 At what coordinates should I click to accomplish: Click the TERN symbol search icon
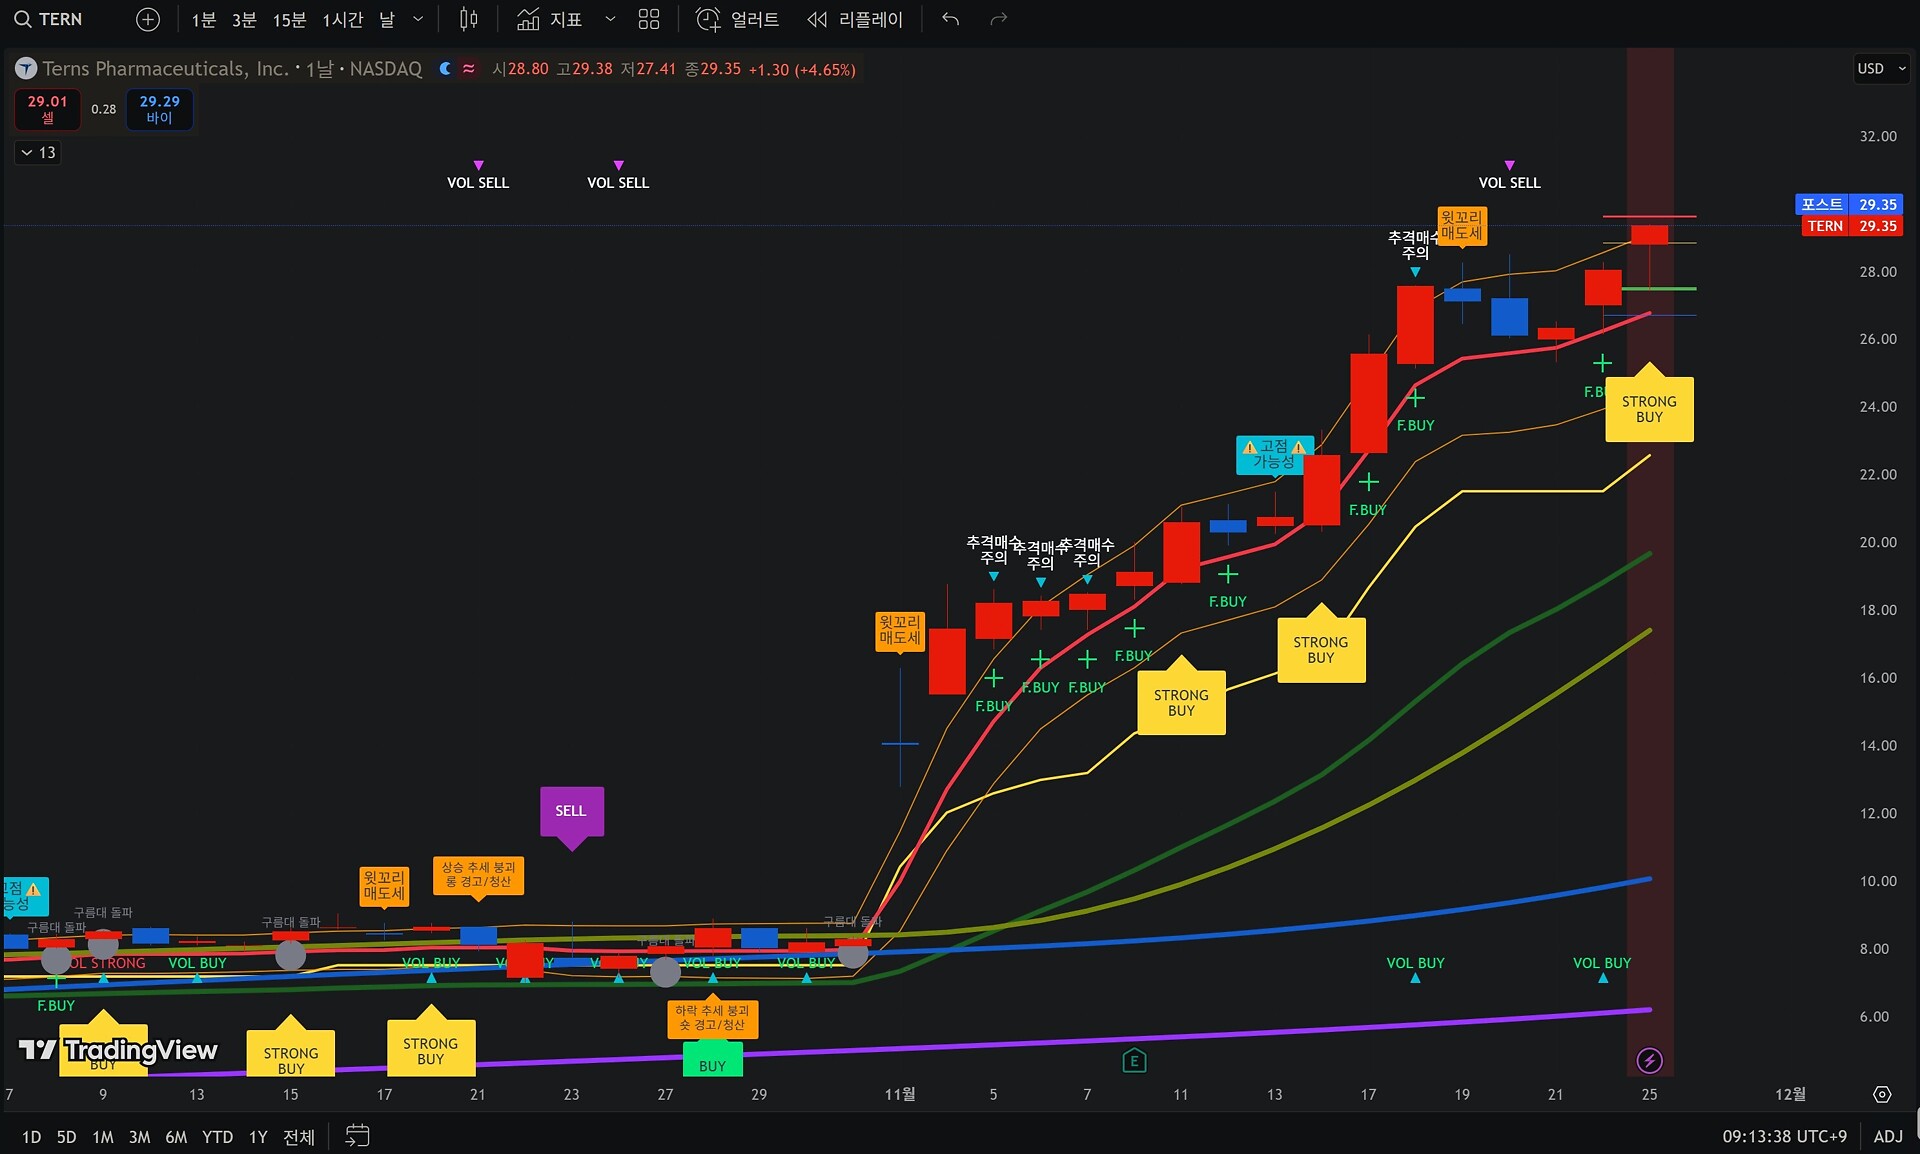(x=22, y=19)
